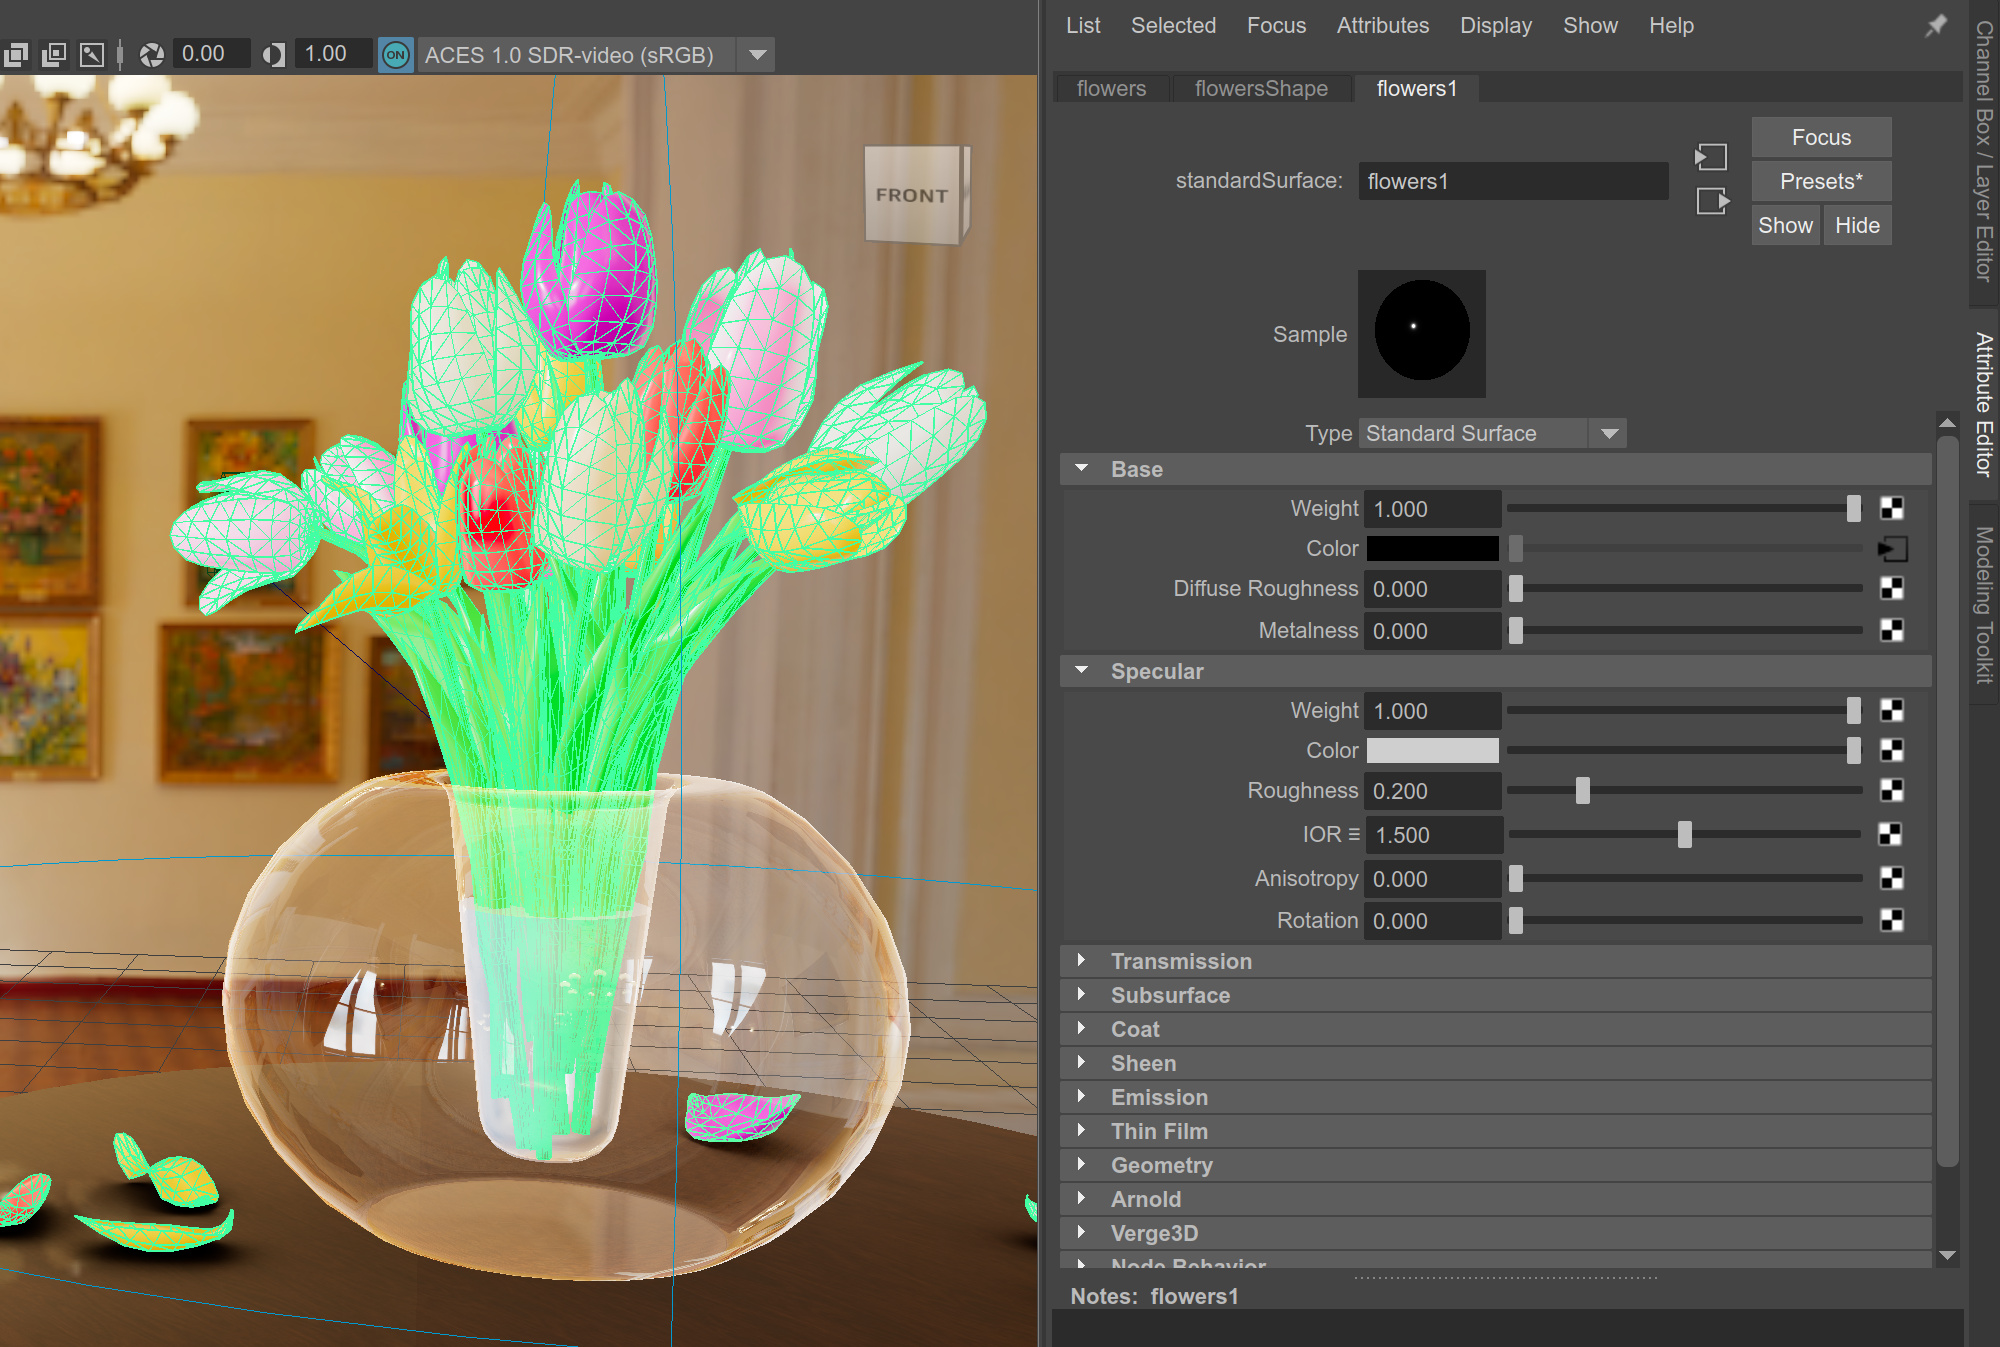2000x1347 pixels.
Task: Open the Channel Box / Layer Editor side tab
Action: coord(1984,150)
